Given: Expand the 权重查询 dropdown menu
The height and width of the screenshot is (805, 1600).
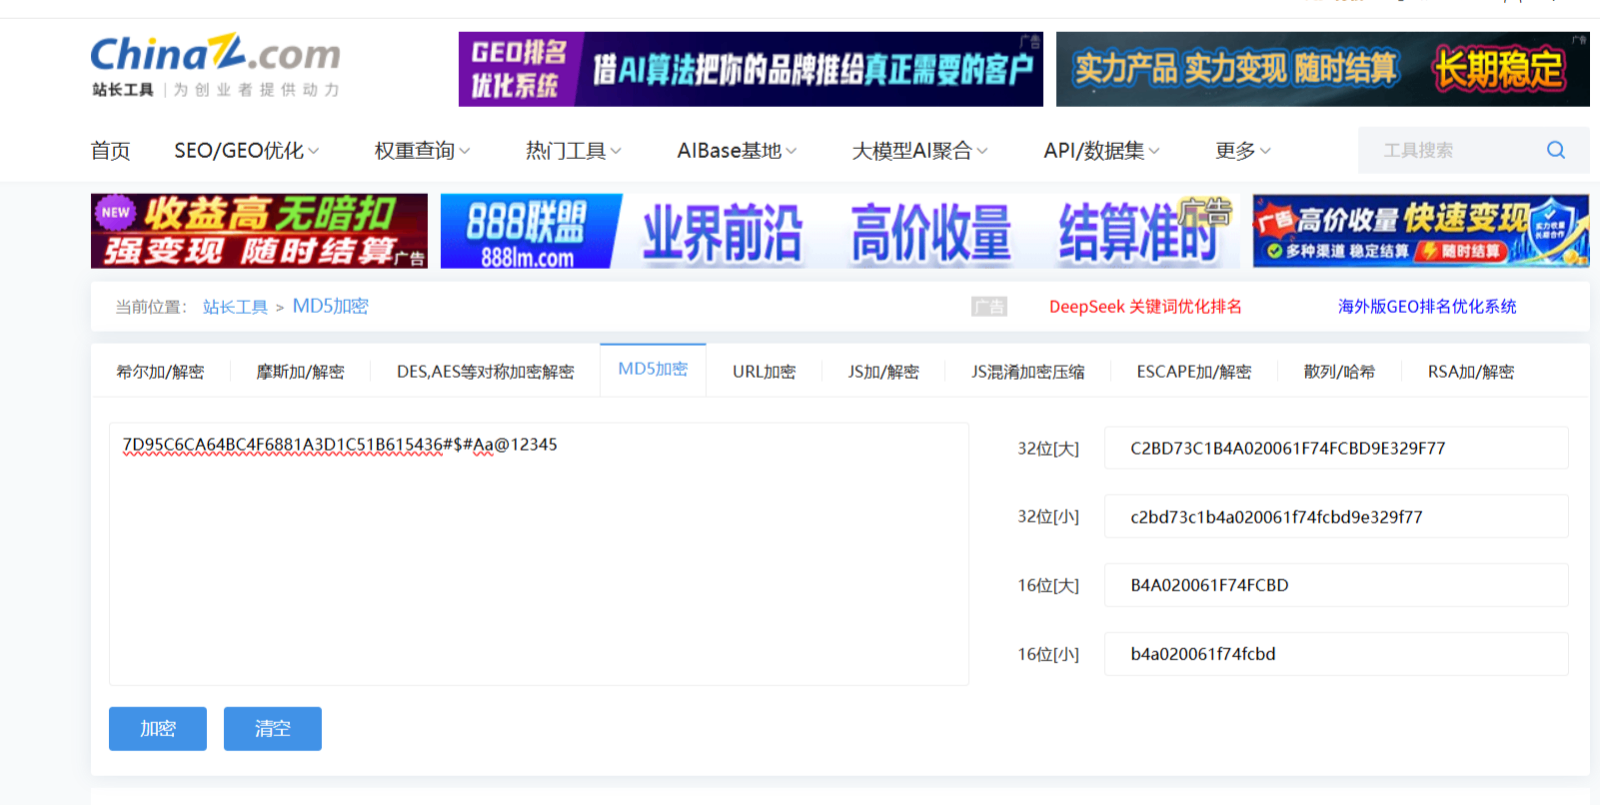Looking at the screenshot, I should (422, 150).
